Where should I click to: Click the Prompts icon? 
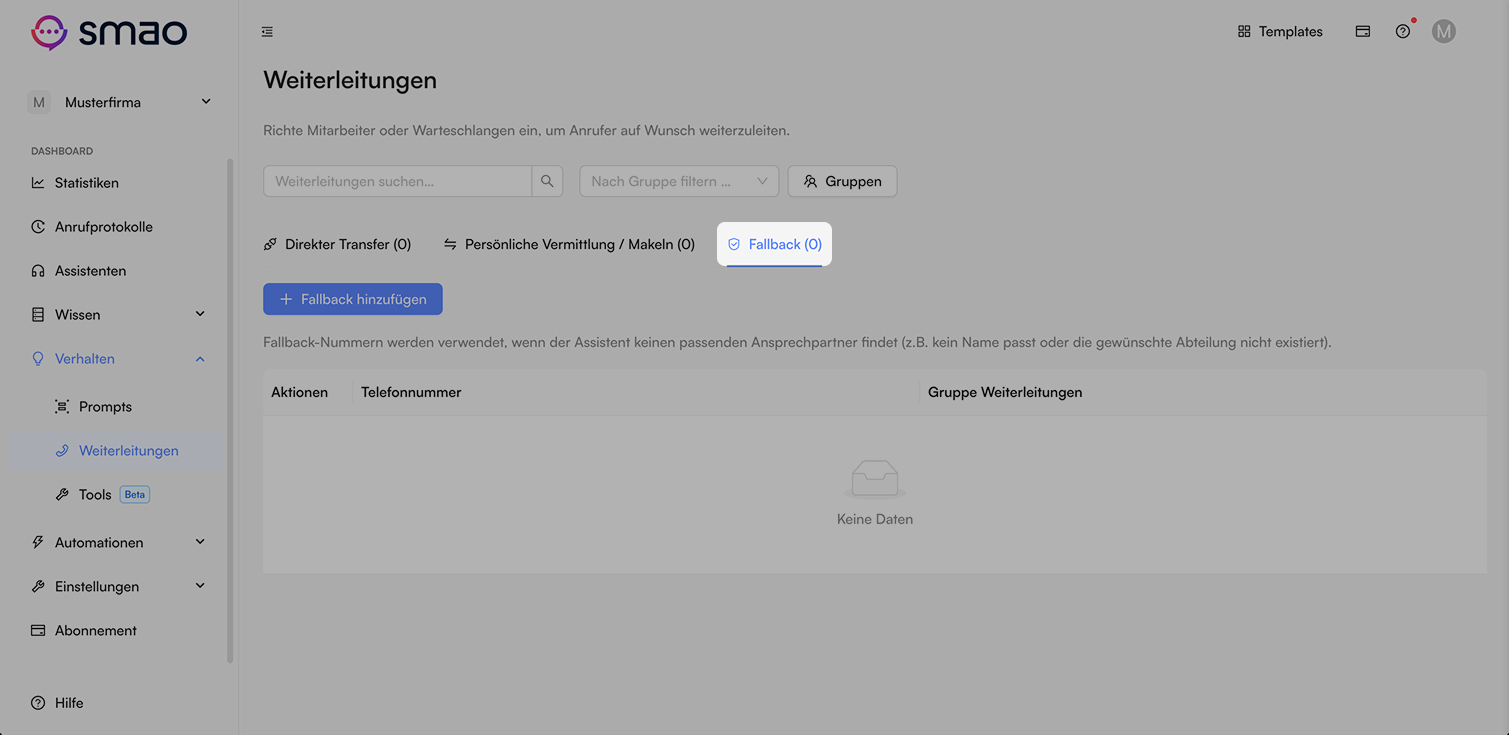click(x=62, y=407)
